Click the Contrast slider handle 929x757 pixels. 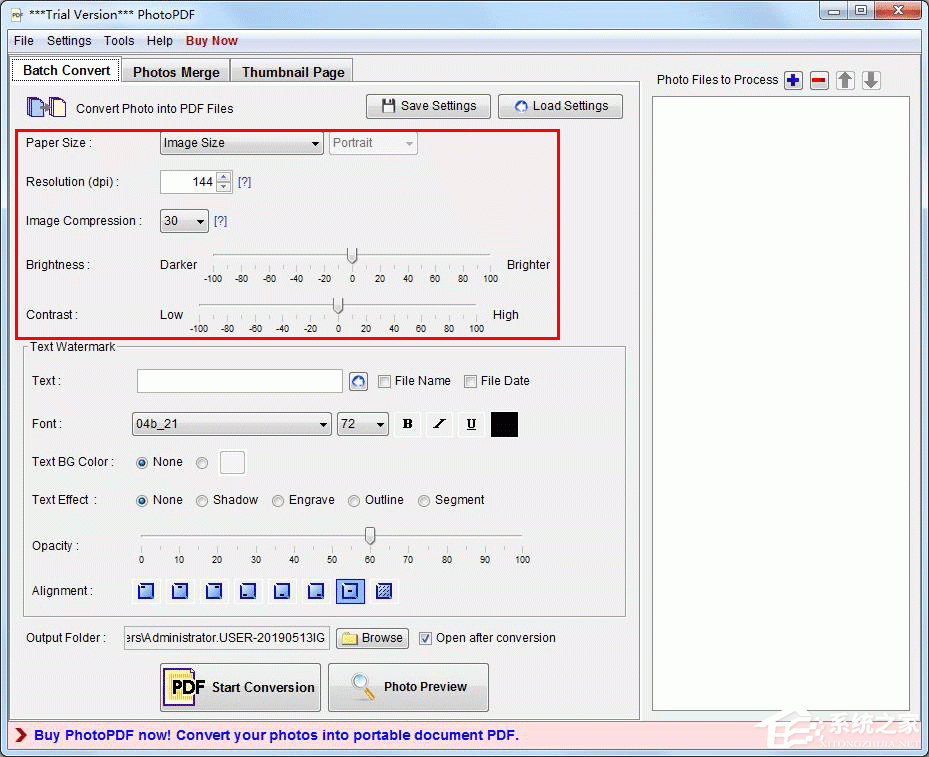coord(338,306)
